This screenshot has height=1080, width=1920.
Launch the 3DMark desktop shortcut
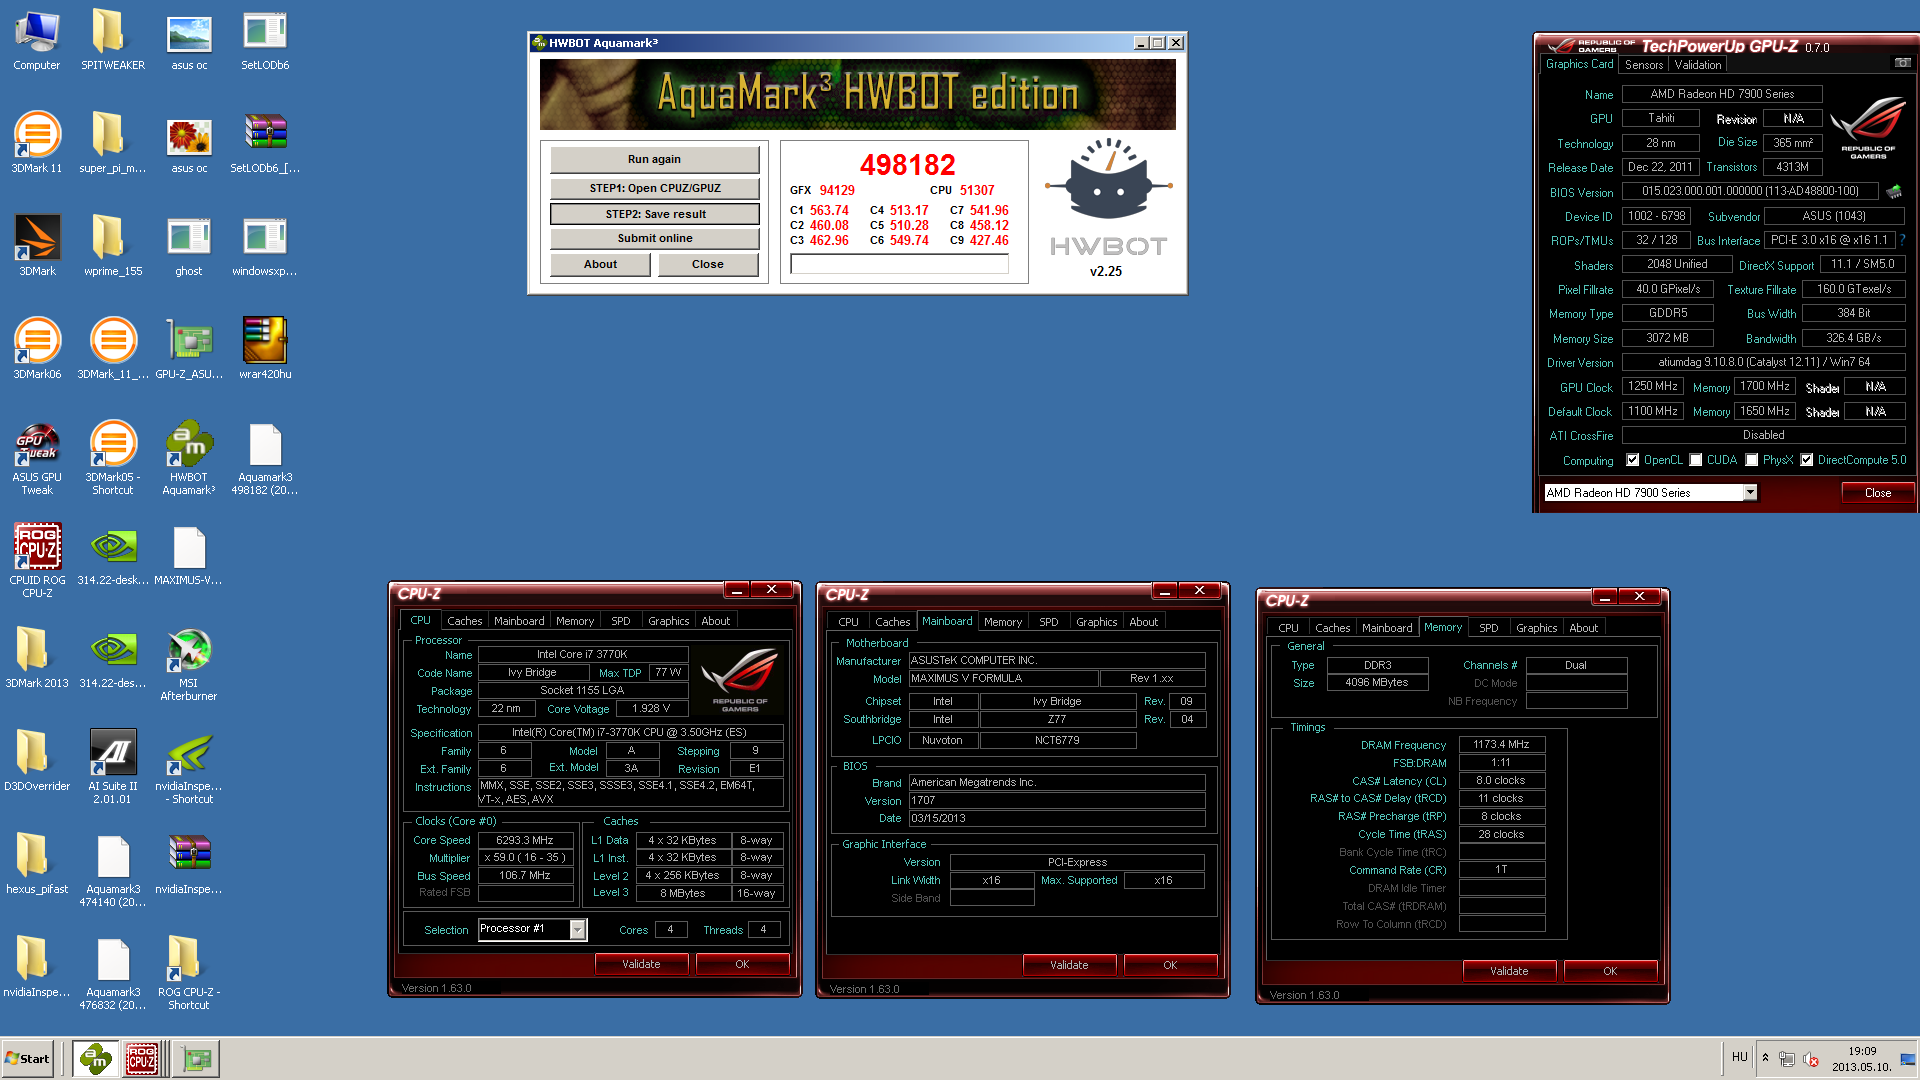coord(37,246)
